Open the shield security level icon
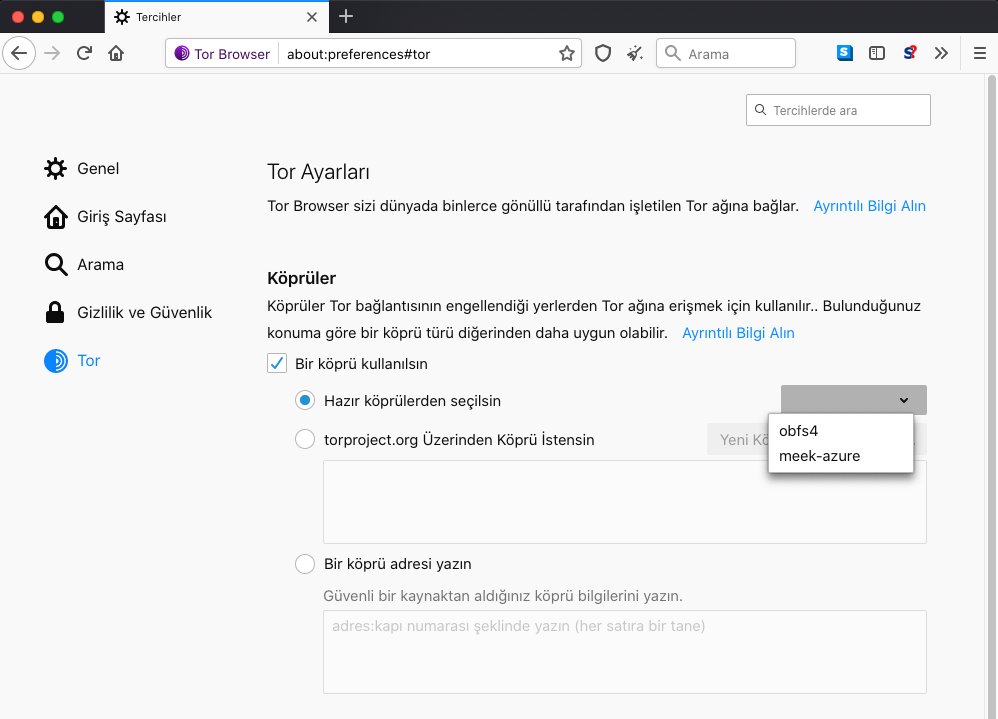 [x=603, y=53]
